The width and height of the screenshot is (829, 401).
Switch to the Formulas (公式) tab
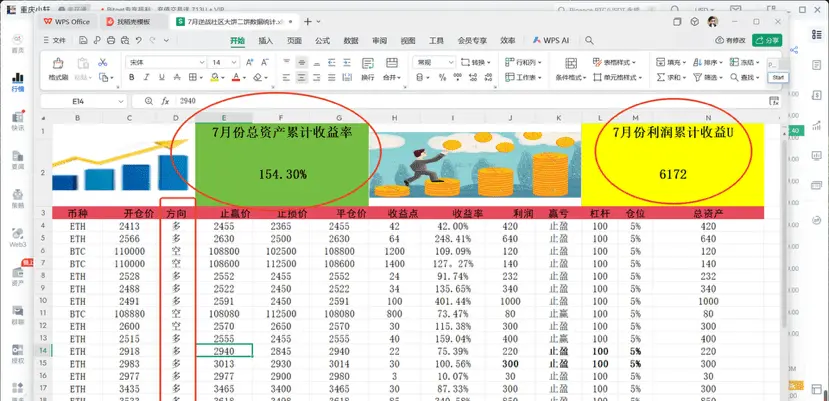tap(323, 41)
